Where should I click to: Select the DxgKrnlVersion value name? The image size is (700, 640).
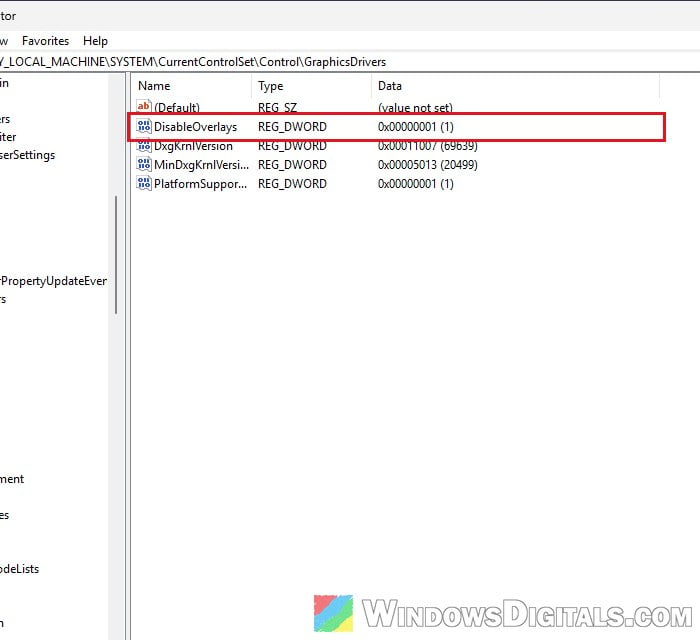pos(193,146)
